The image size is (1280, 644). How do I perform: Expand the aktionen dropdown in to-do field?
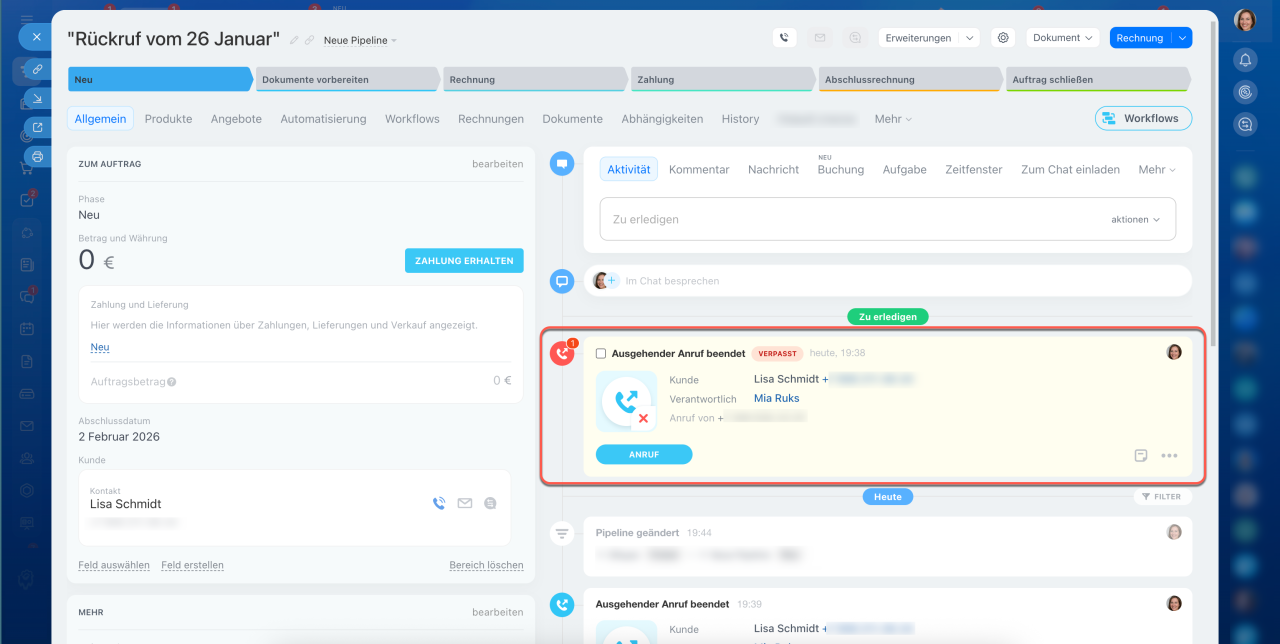(x=1135, y=219)
